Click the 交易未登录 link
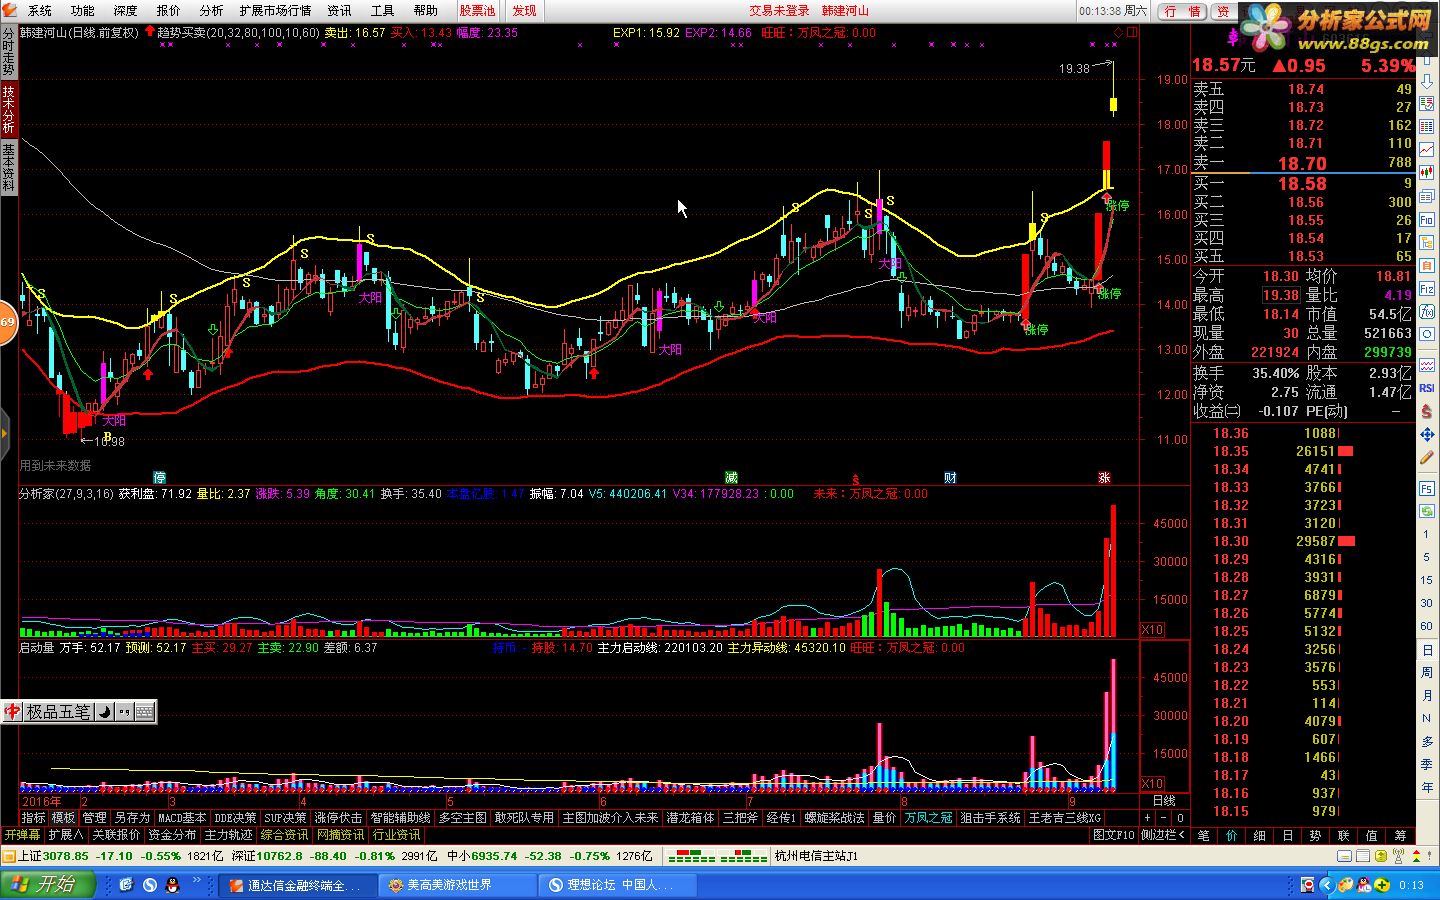The image size is (1440, 900). click(x=779, y=11)
